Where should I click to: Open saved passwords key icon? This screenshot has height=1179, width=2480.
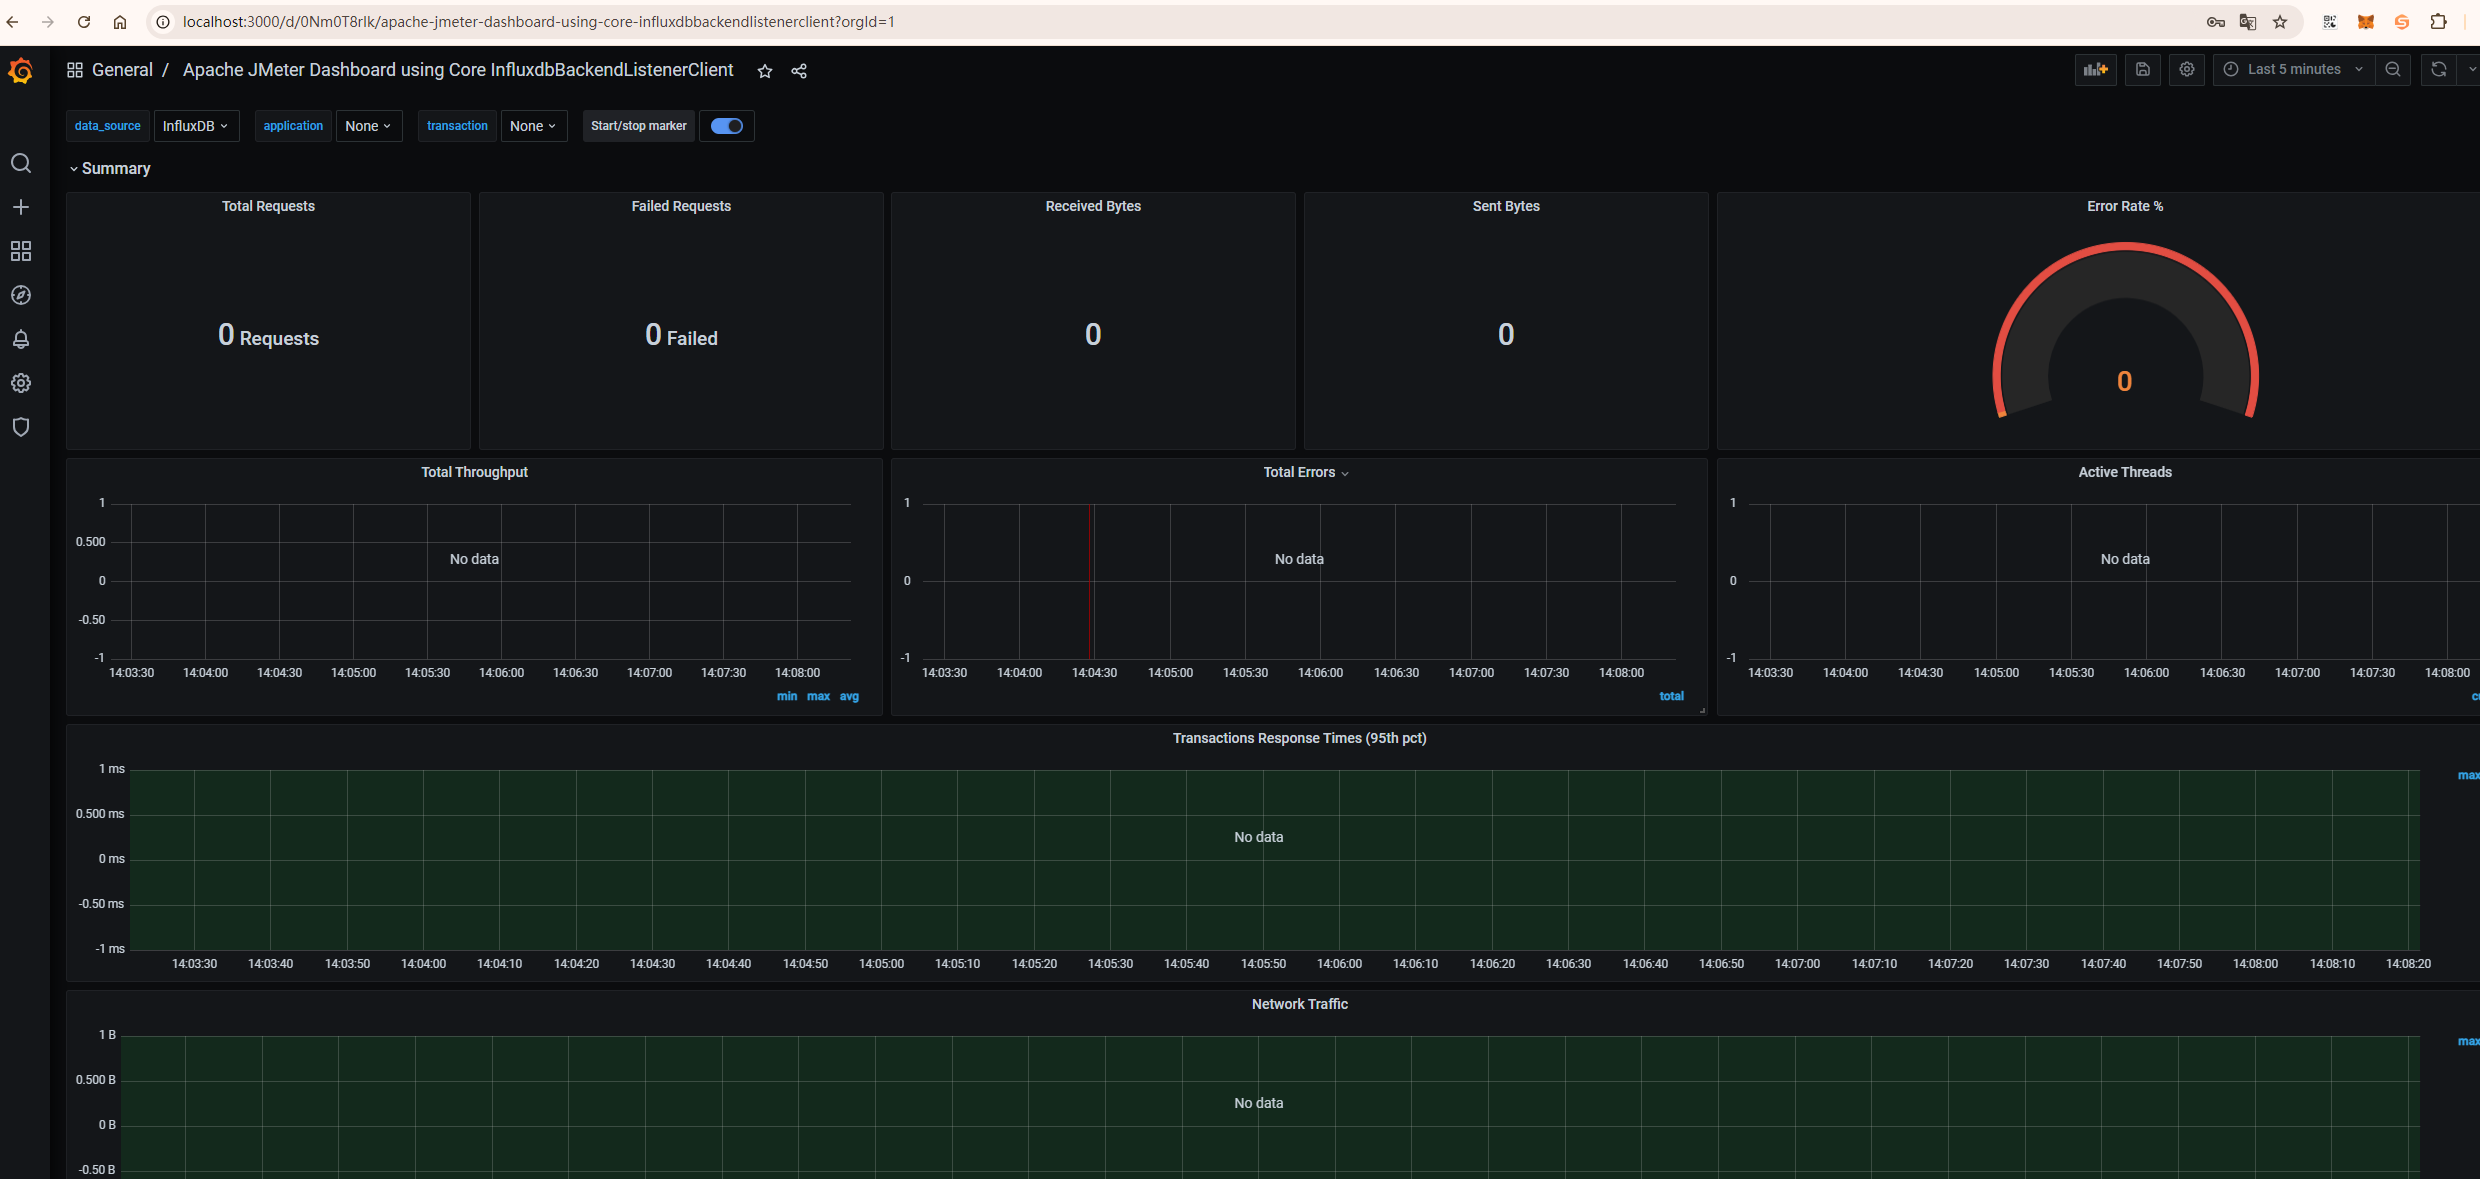coord(2216,22)
